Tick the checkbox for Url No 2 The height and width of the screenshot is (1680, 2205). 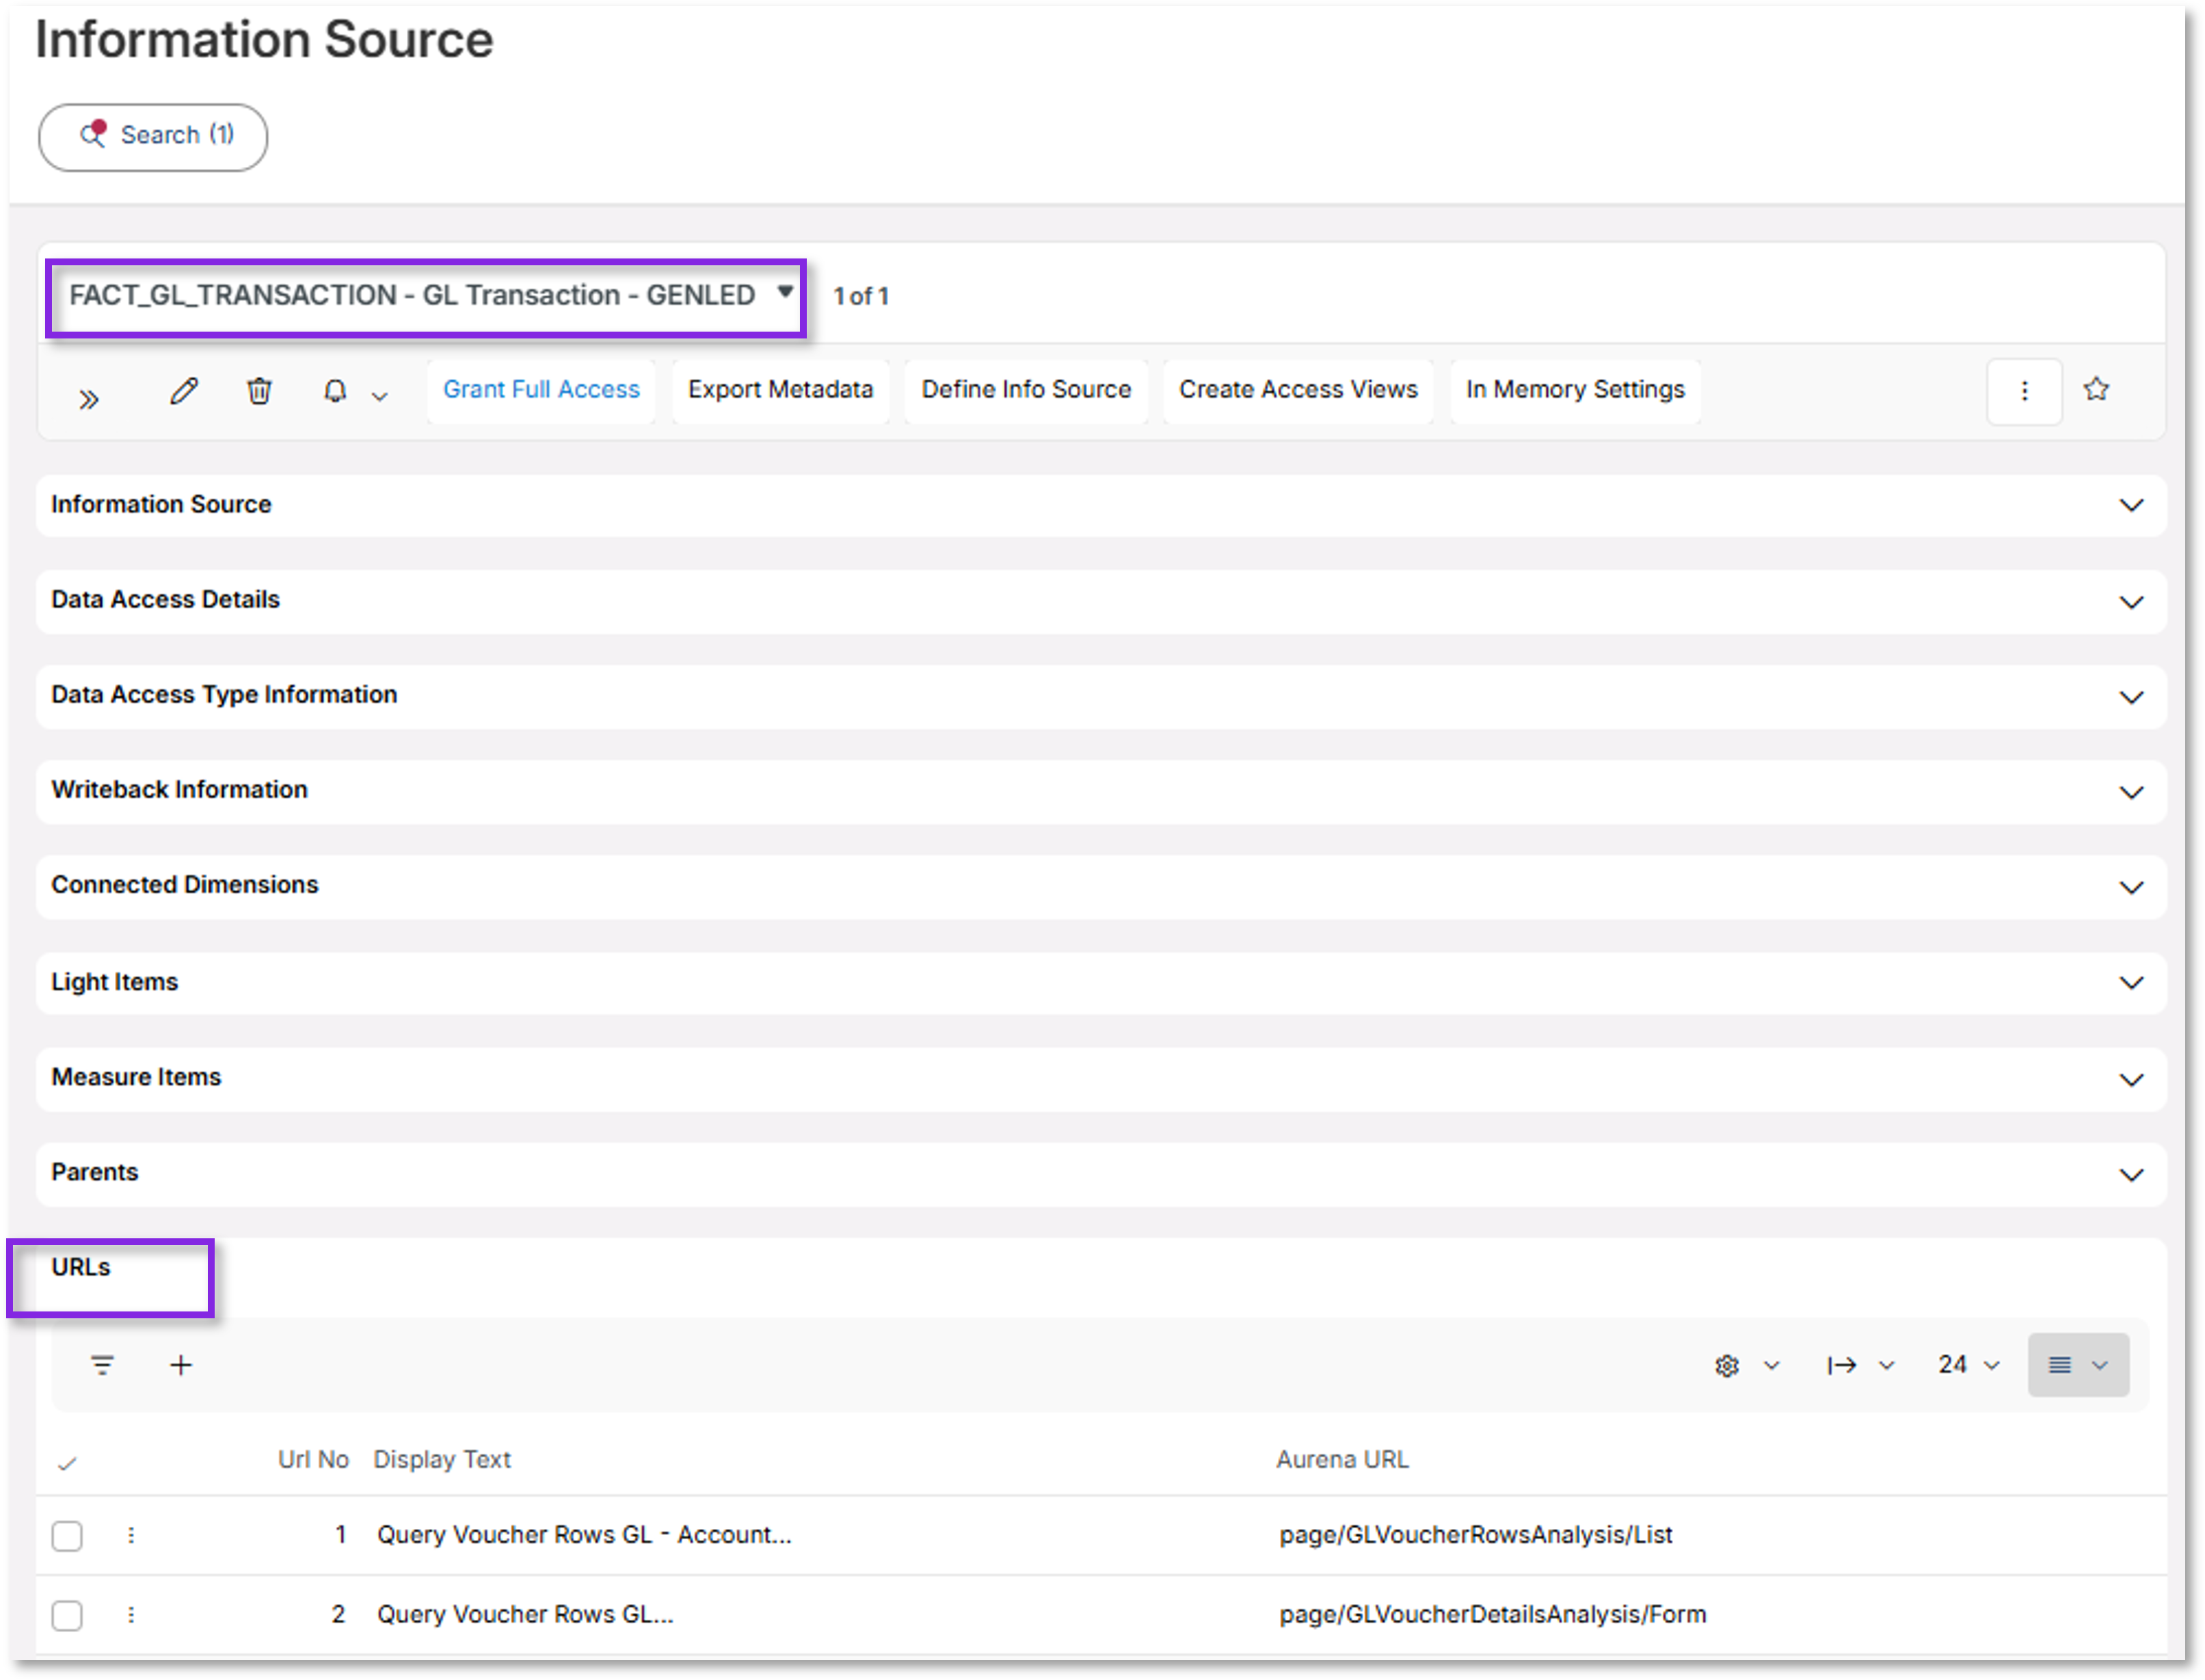tap(67, 1615)
